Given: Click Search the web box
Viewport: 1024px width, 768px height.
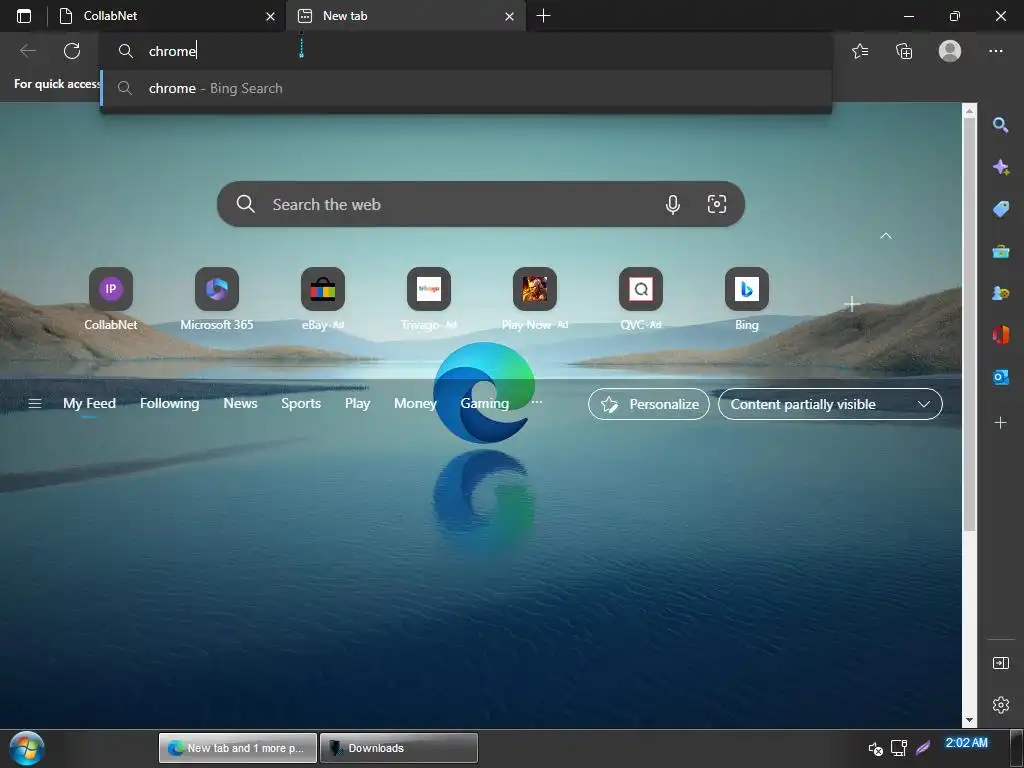Looking at the screenshot, I should (x=481, y=204).
